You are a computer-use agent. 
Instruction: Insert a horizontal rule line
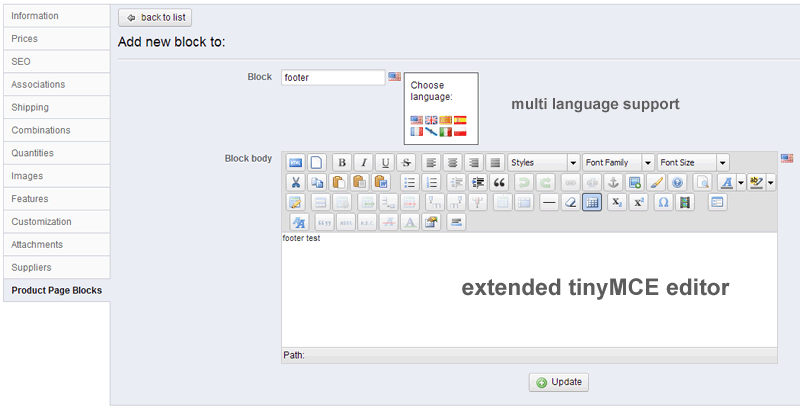(548, 202)
